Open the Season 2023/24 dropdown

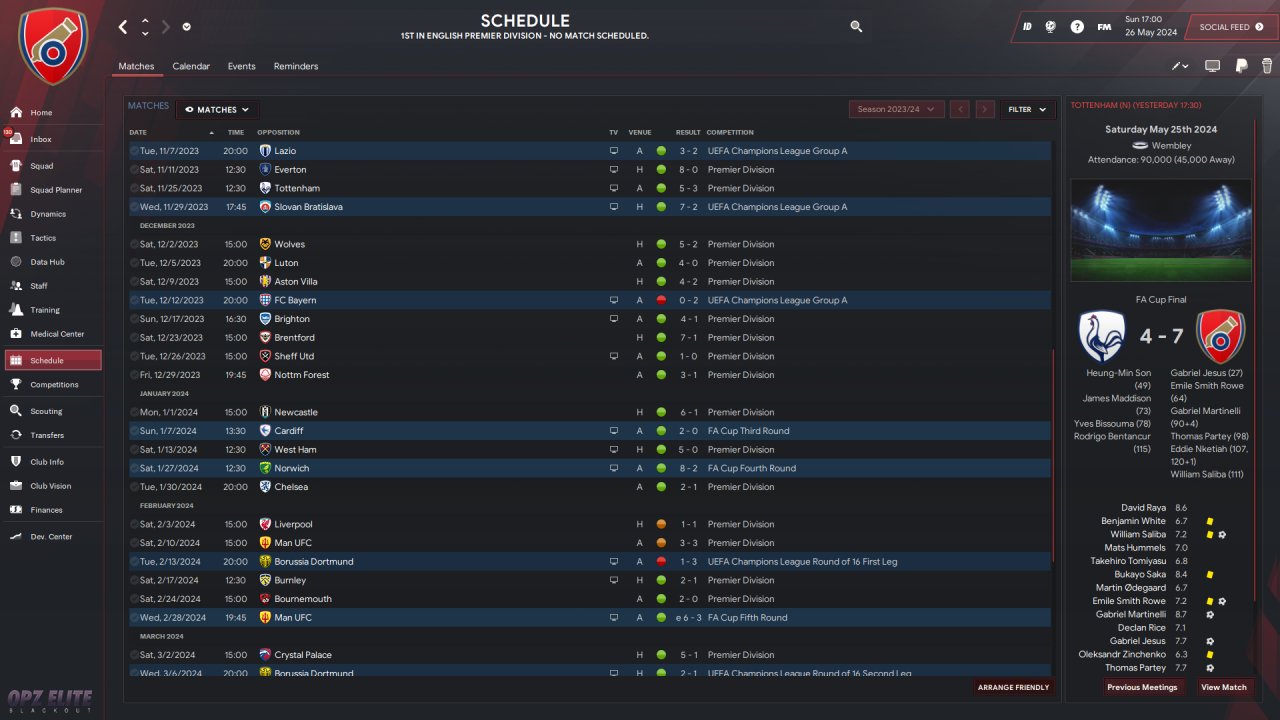pos(897,110)
